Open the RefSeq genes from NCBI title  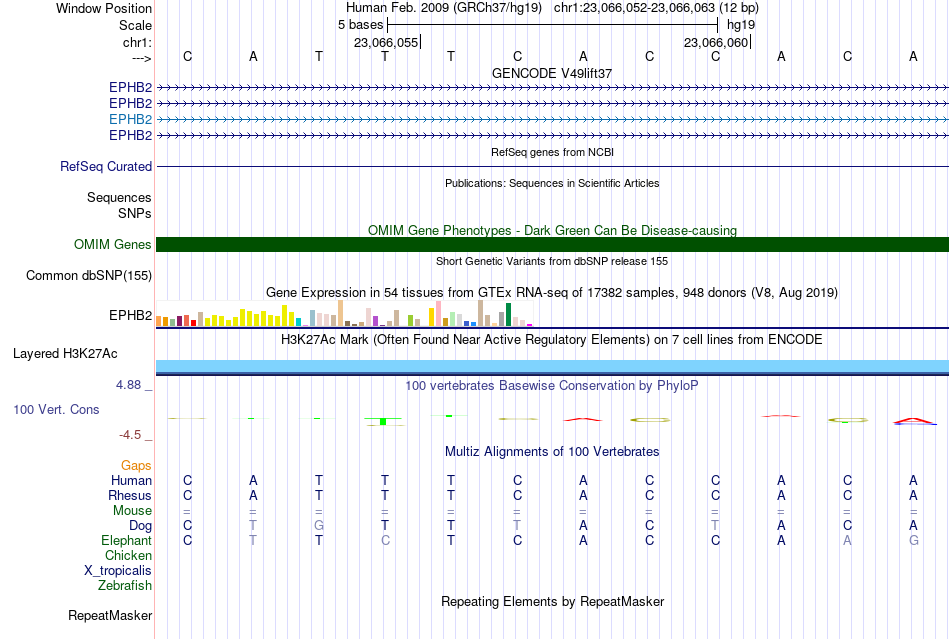tap(552, 152)
